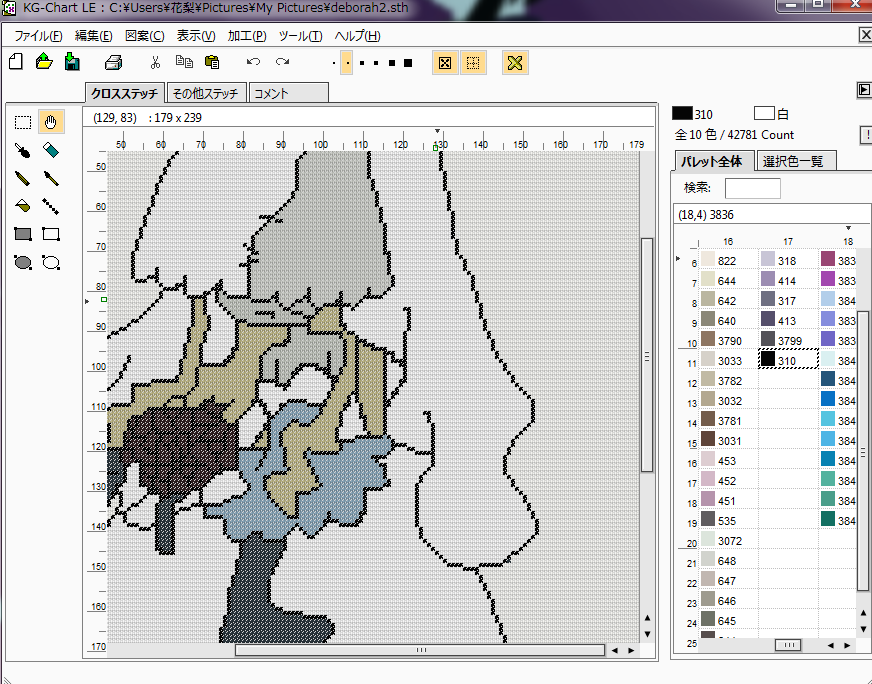
Task: Click the palette horizontal scrollbar thumb
Action: click(x=788, y=645)
